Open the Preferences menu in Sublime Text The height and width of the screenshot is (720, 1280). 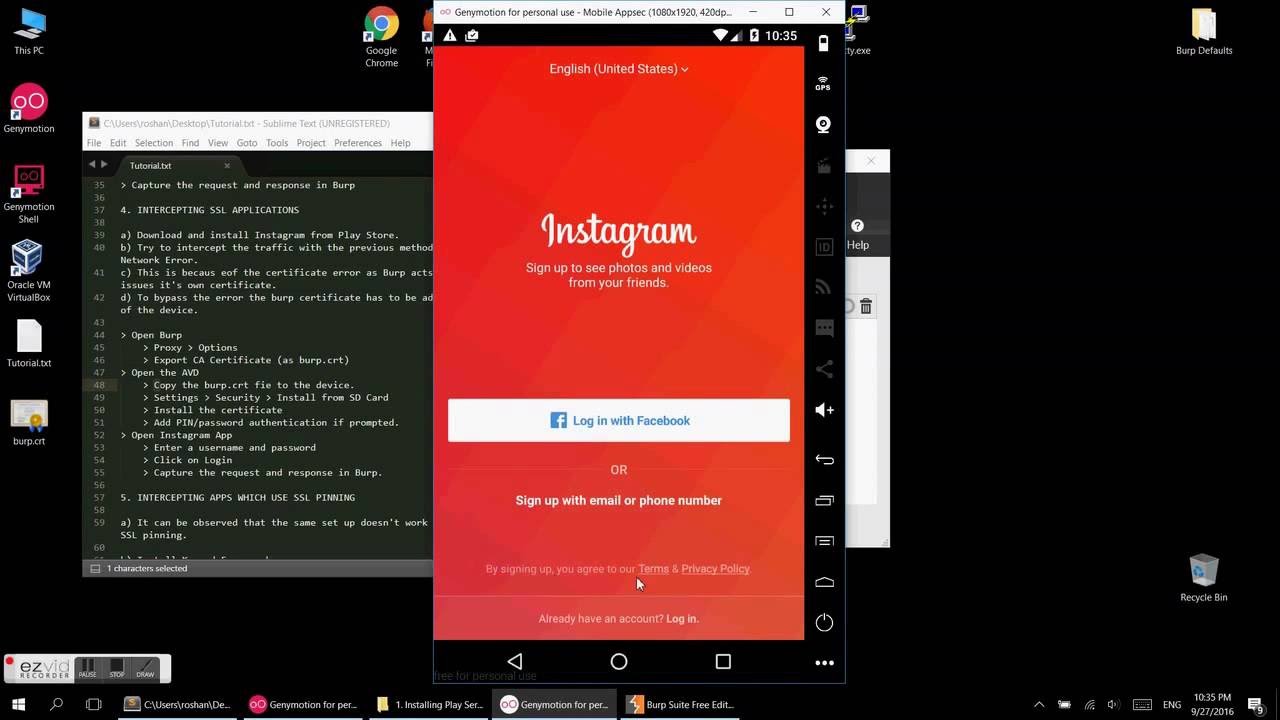click(x=358, y=143)
